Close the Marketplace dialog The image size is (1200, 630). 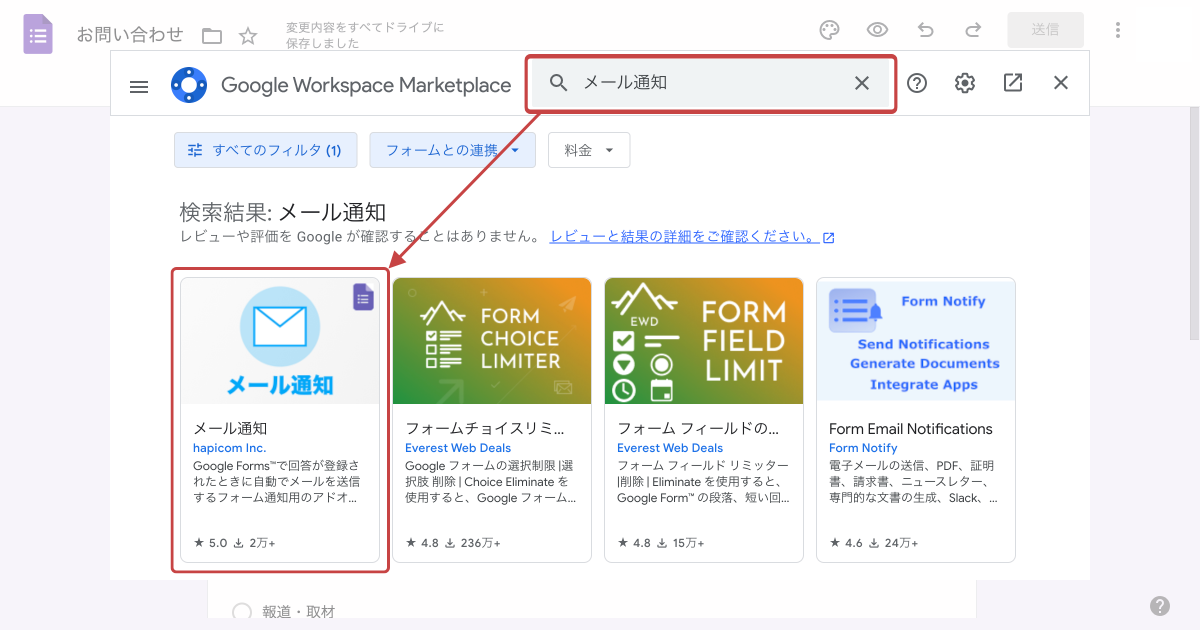1061,83
